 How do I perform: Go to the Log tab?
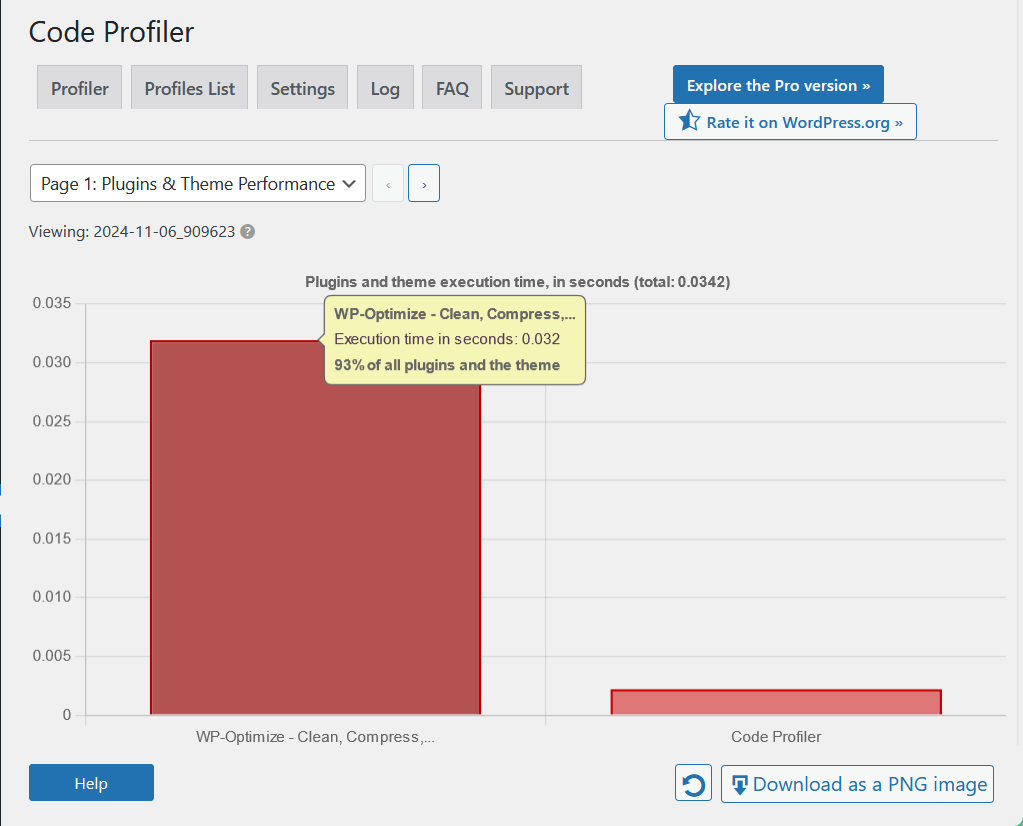point(385,87)
